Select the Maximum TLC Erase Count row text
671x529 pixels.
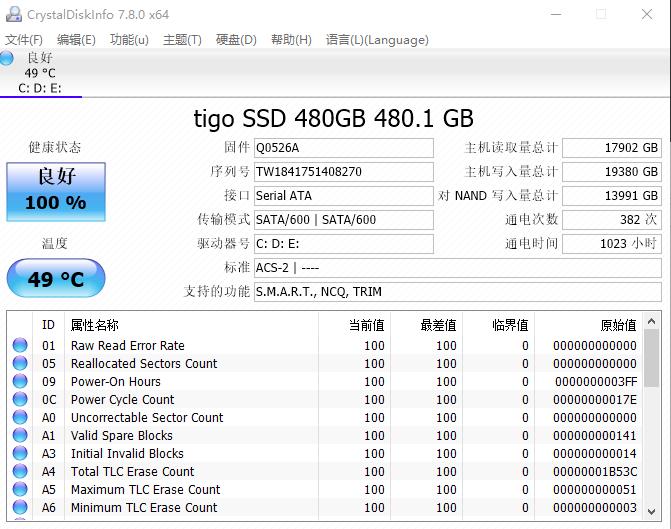click(x=145, y=489)
